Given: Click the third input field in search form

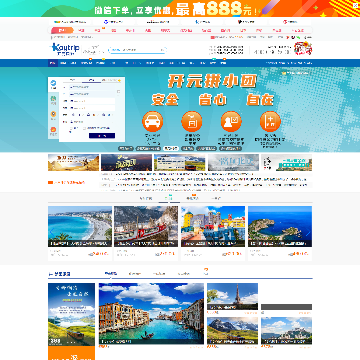Looking at the screenshot, I should pyautogui.click(x=92, y=101).
